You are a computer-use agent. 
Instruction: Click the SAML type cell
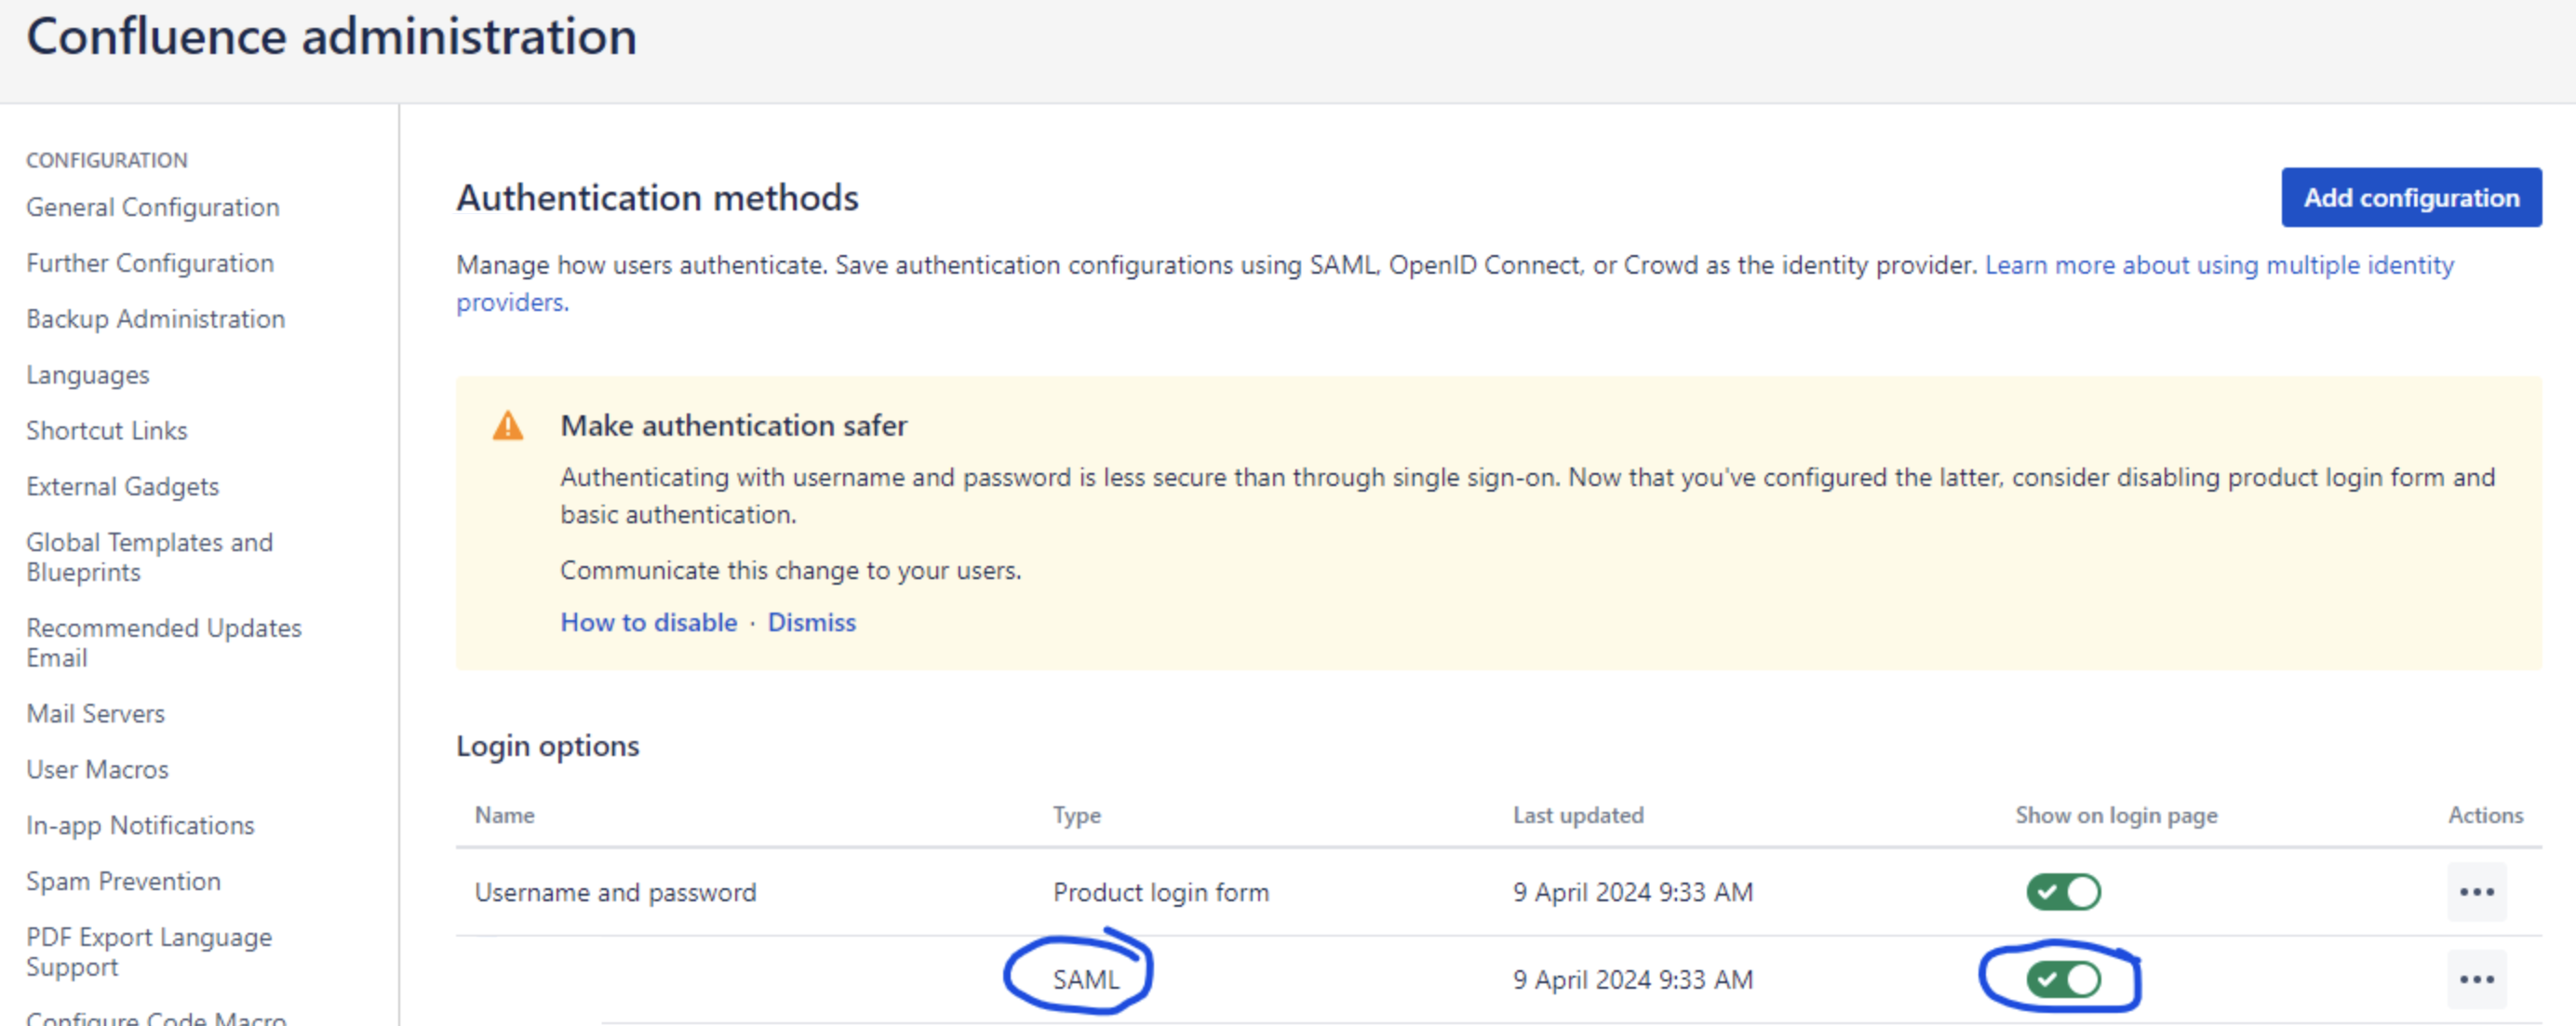pyautogui.click(x=1086, y=979)
